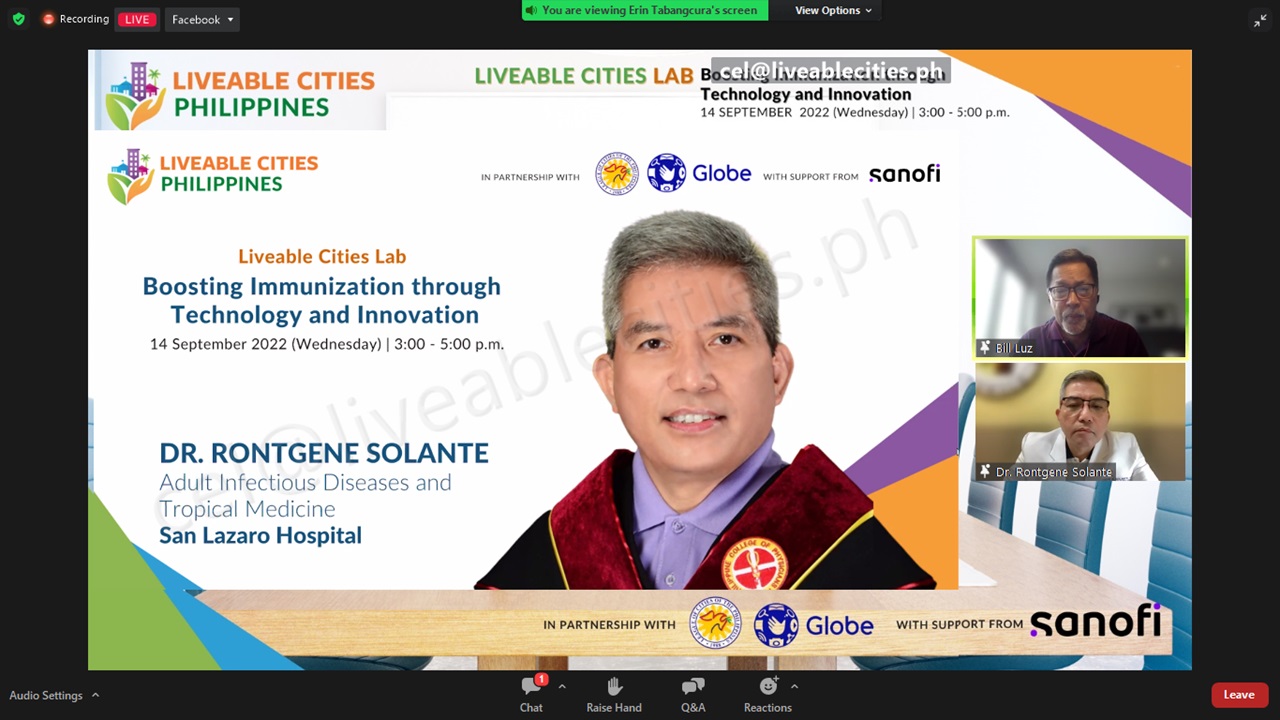
Task: Open the View Options dropdown
Action: click(x=833, y=10)
